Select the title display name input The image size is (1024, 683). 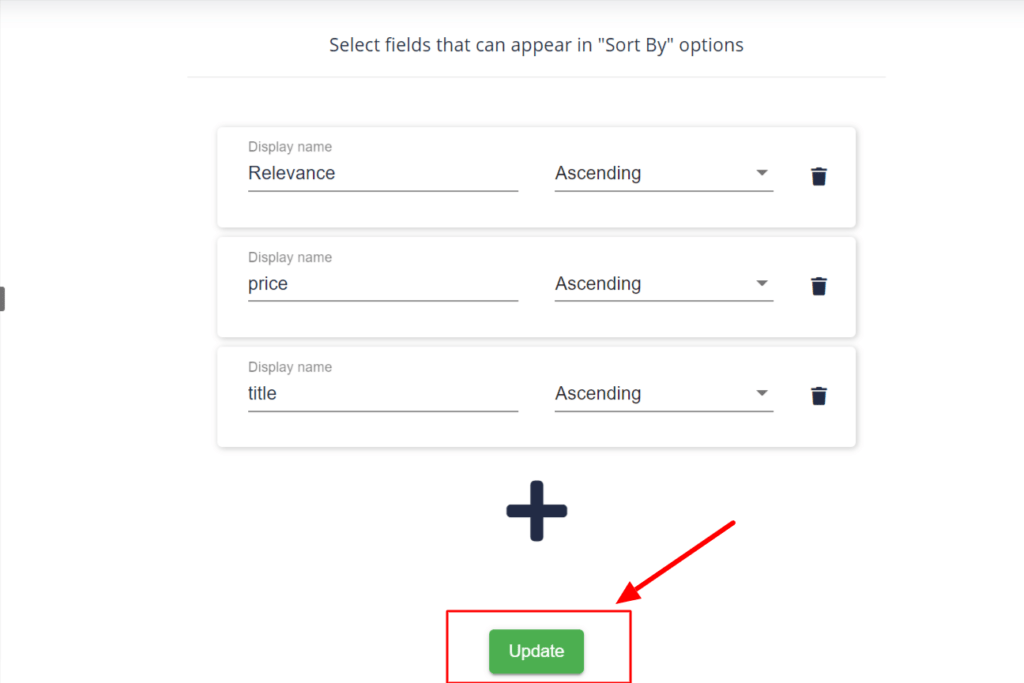[383, 393]
